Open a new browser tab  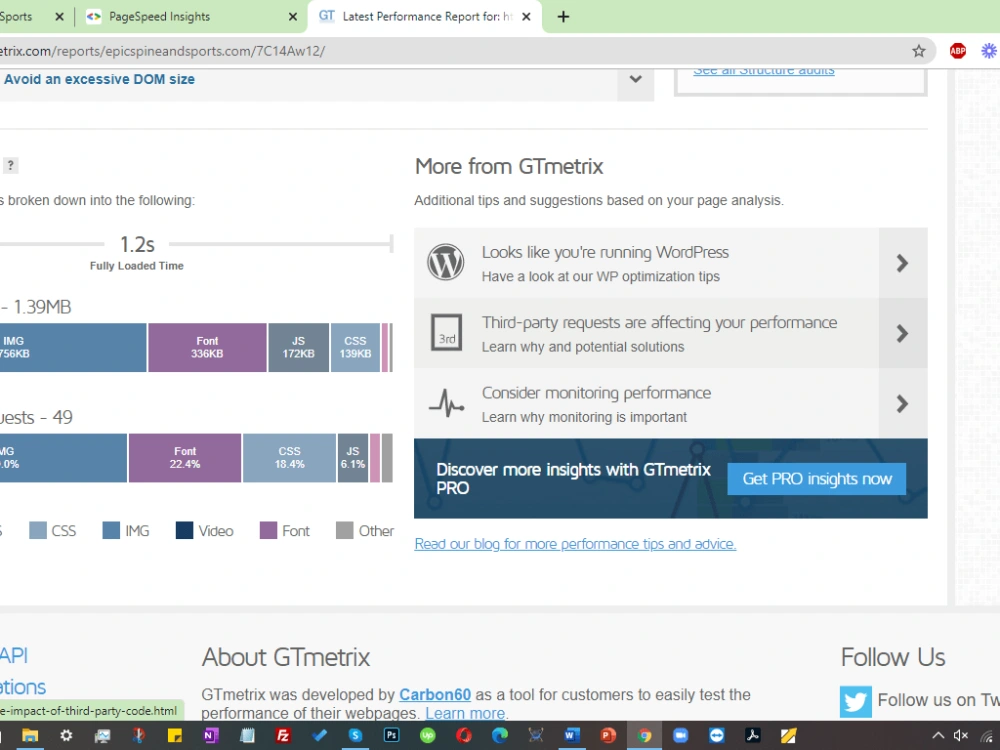click(563, 17)
